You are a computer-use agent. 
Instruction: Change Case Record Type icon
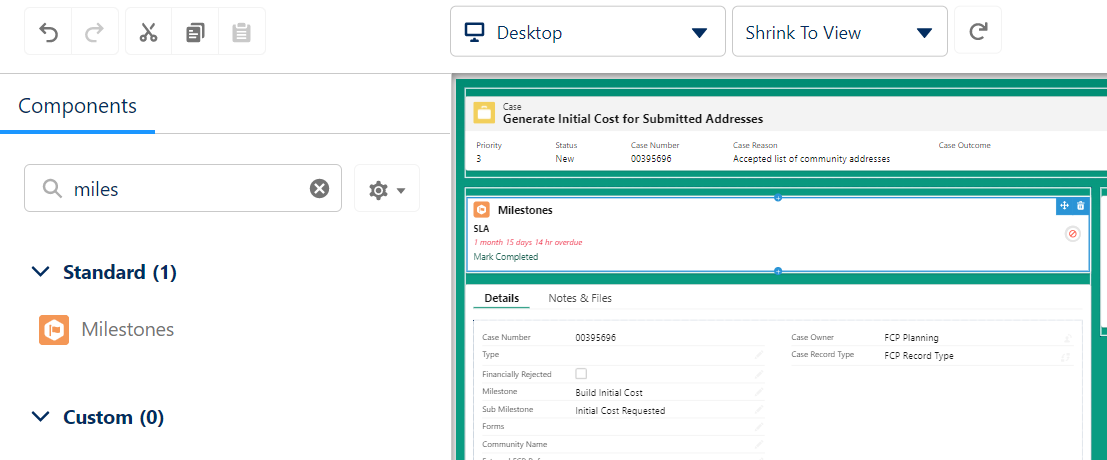1067,357
